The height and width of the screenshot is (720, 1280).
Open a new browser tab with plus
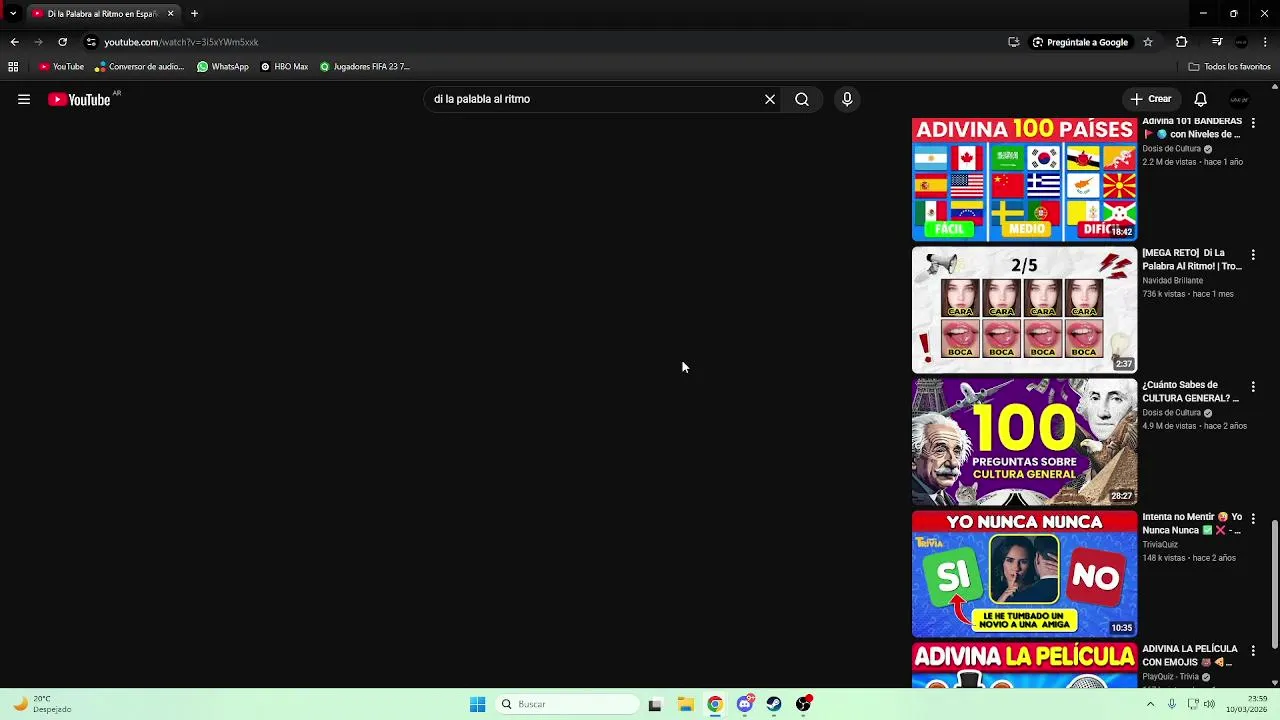click(x=194, y=14)
